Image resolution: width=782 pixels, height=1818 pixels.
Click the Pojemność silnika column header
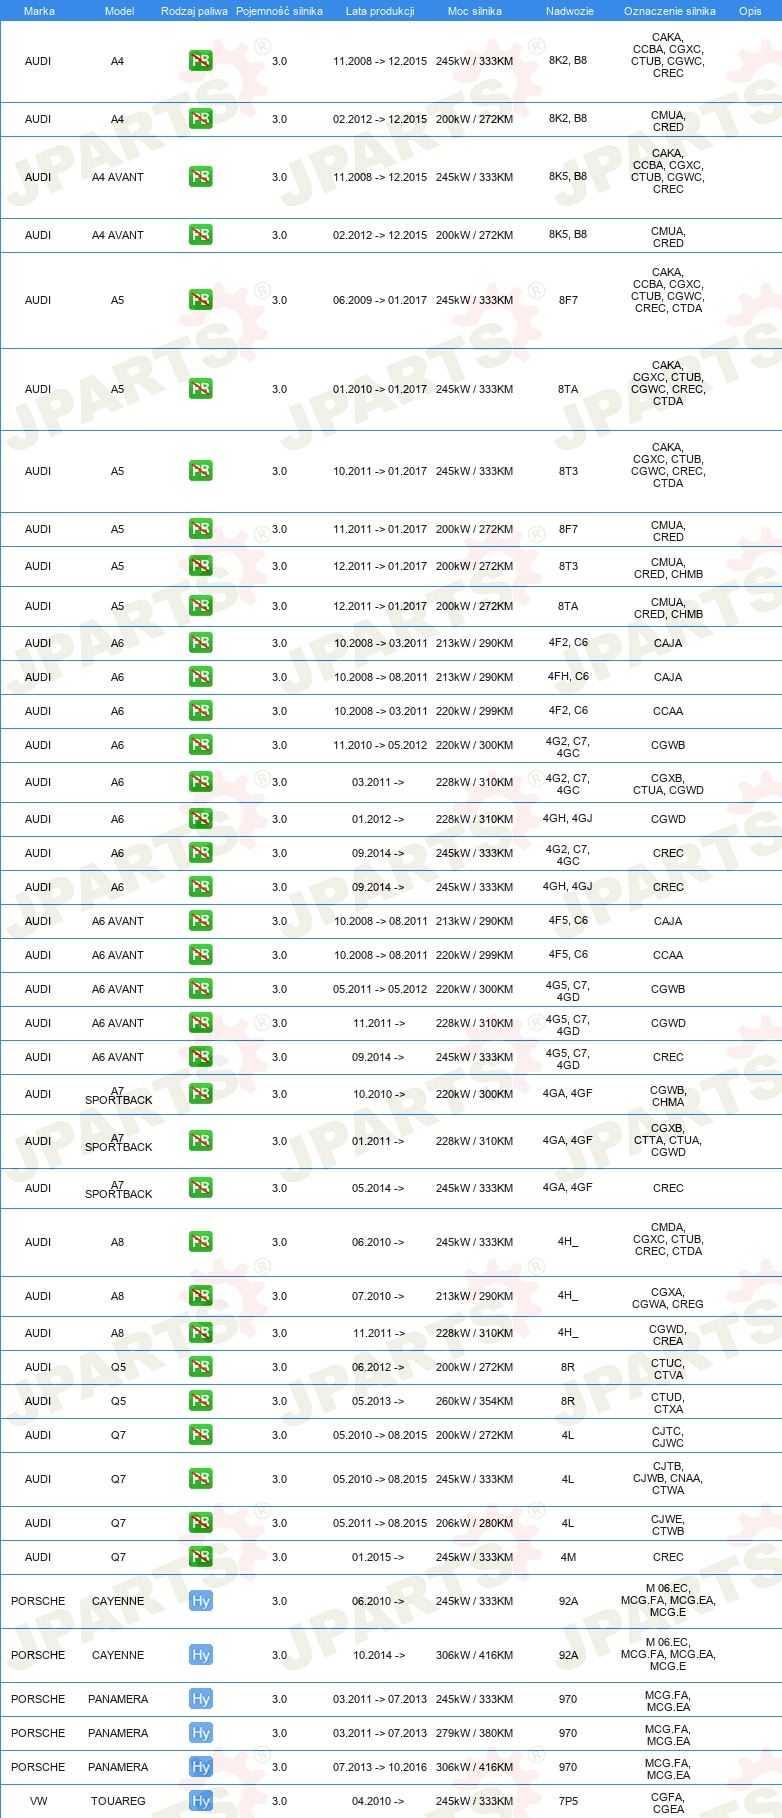tap(279, 11)
